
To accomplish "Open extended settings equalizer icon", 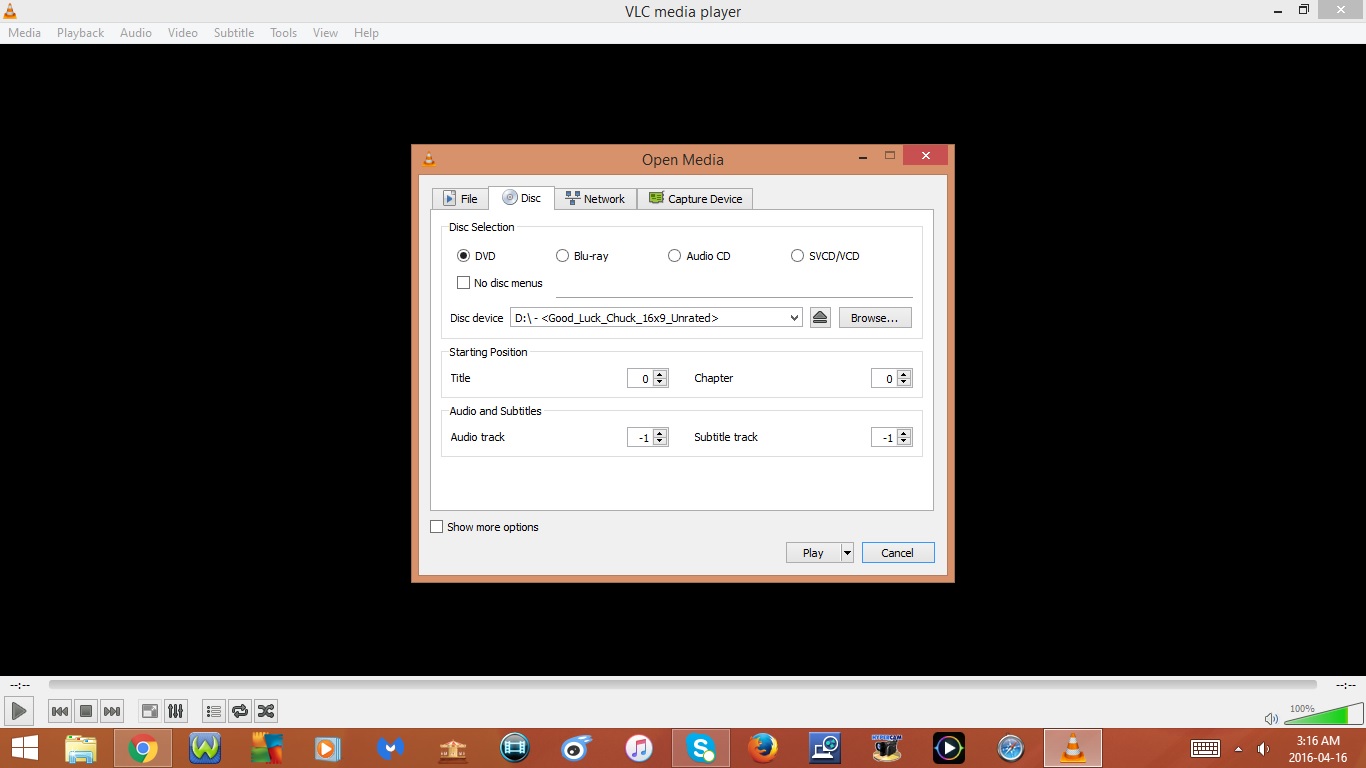I will click(x=175, y=711).
